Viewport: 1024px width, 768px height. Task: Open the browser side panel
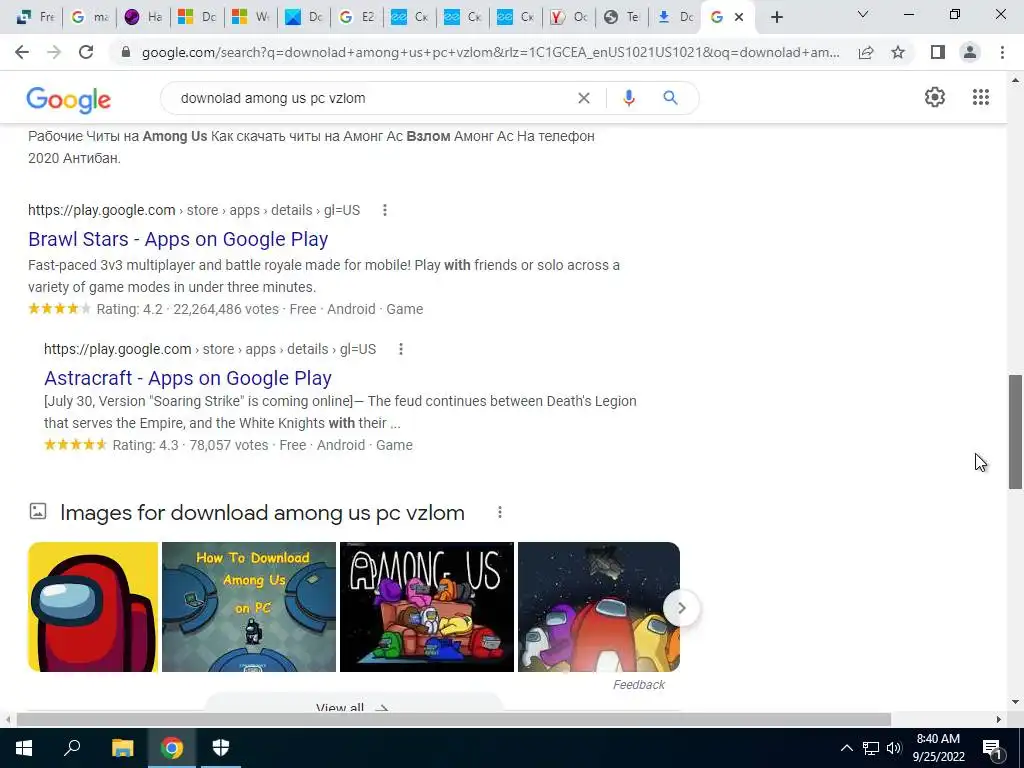(x=938, y=52)
